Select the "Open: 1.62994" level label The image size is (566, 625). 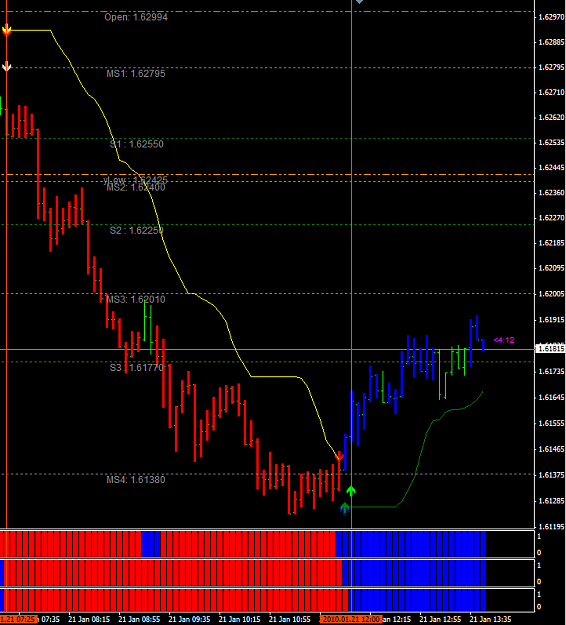click(x=136, y=17)
